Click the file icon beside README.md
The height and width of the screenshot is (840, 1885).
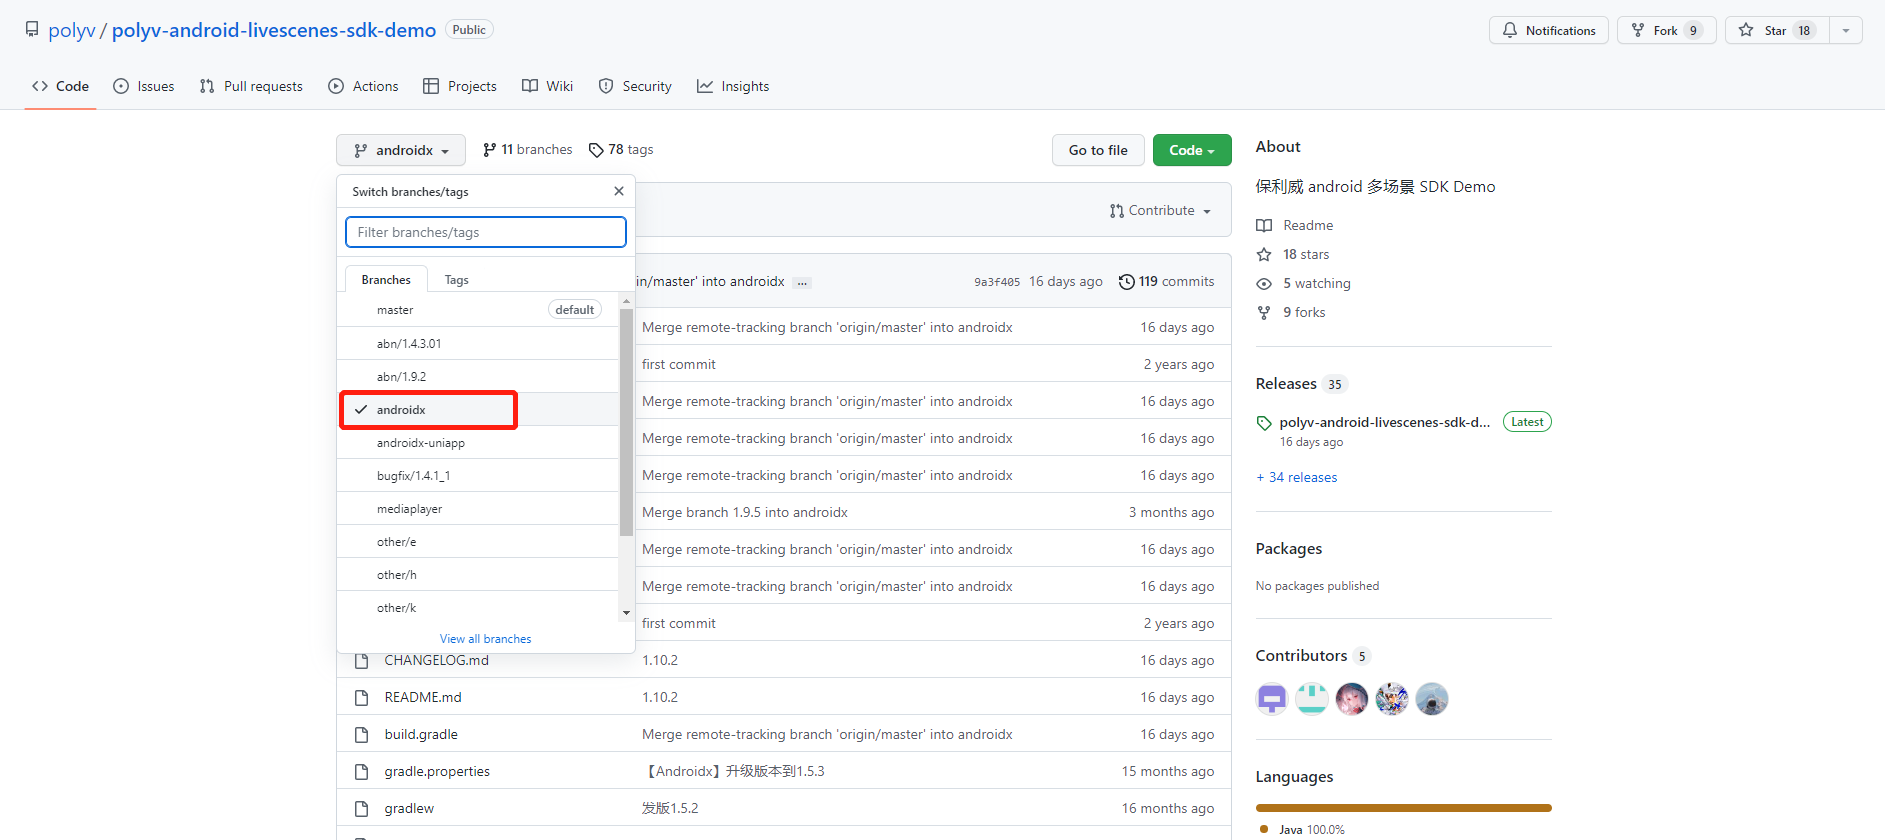362,698
